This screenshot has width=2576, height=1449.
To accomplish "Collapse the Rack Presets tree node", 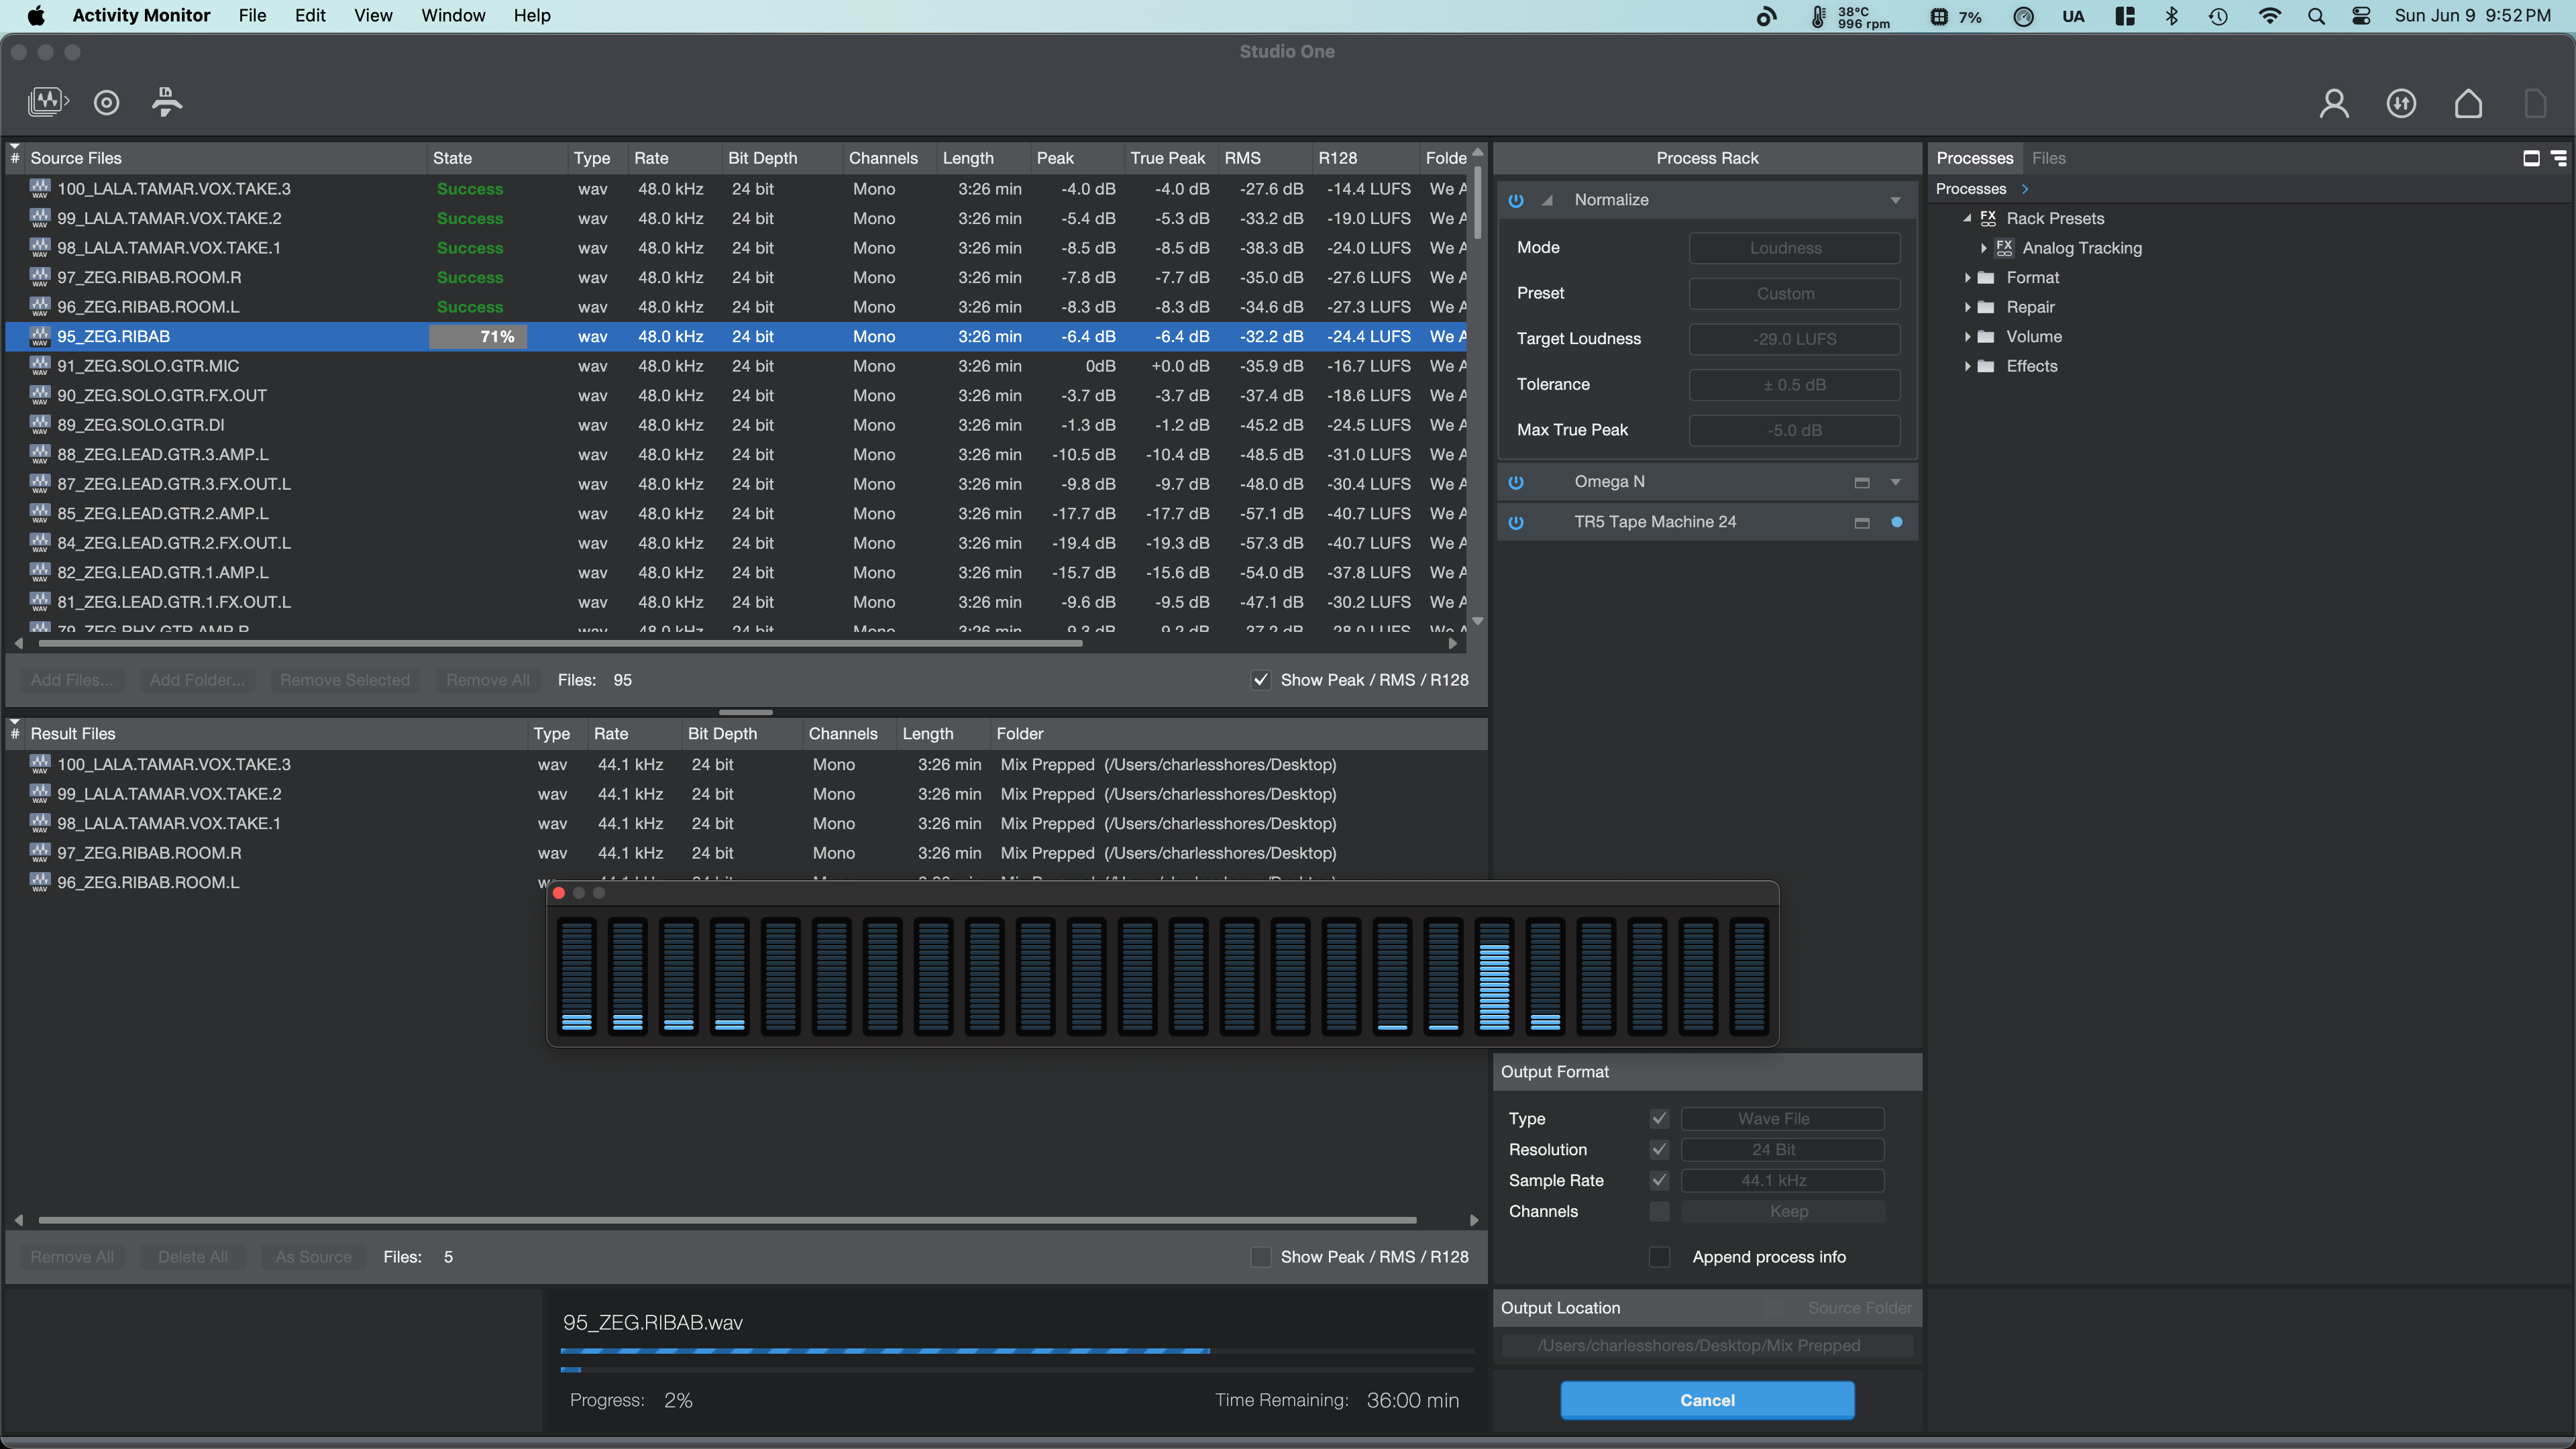I will (x=1967, y=218).
